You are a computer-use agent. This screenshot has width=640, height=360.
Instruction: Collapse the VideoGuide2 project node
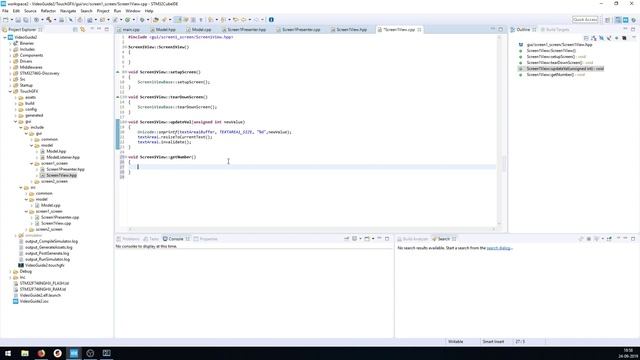click(x=5, y=37)
